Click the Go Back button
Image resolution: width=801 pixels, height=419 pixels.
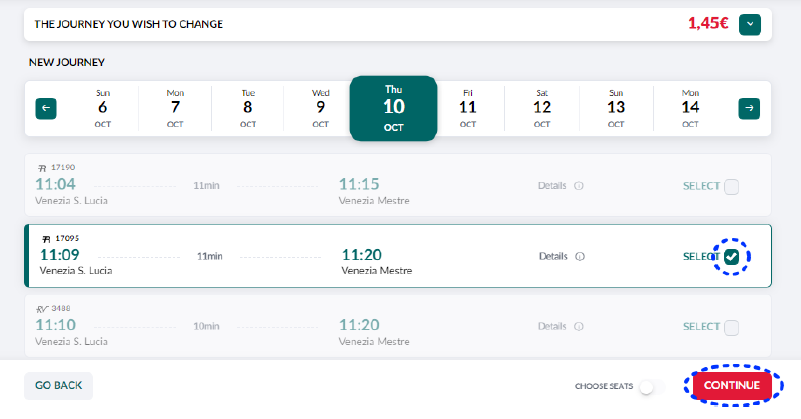58,386
